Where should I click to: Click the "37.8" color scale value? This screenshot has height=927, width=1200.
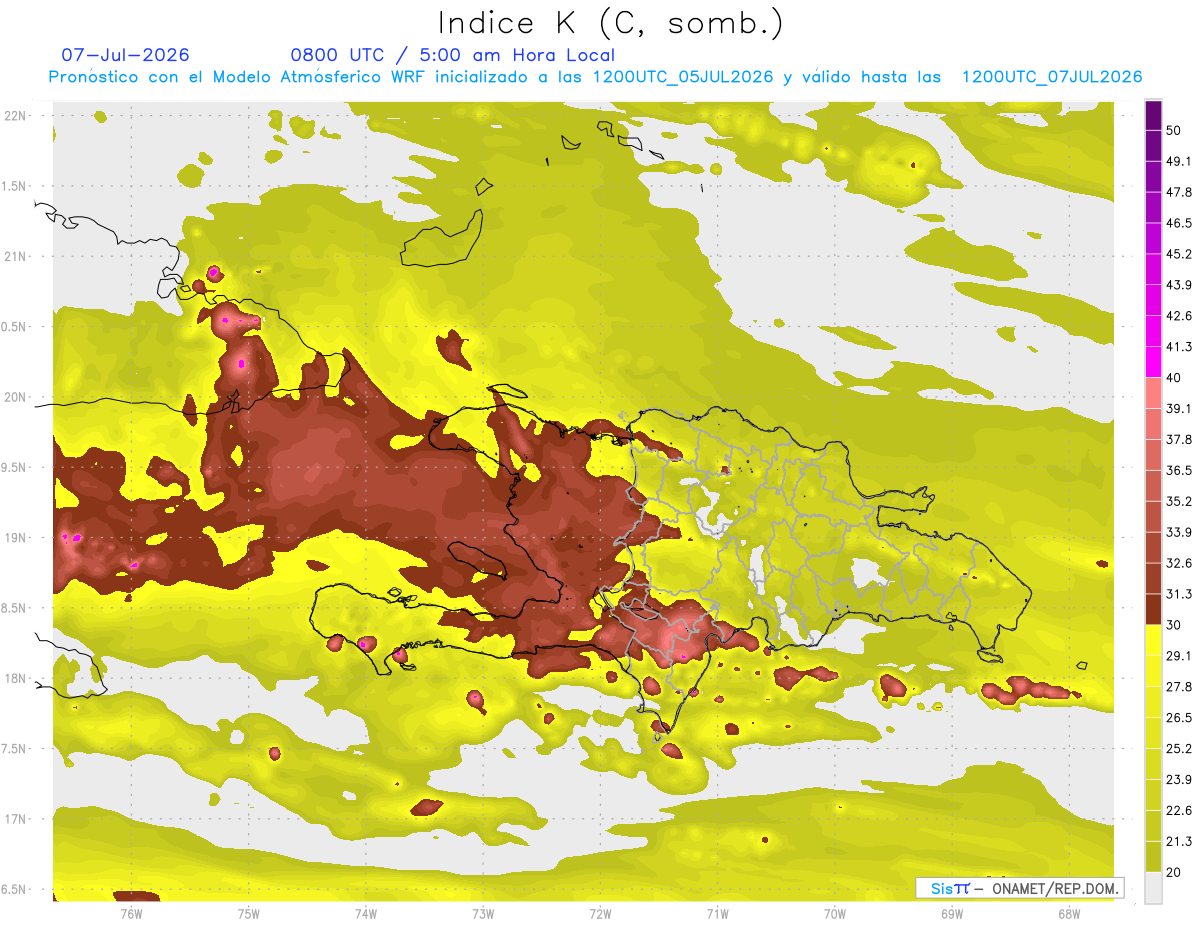tap(1179, 439)
